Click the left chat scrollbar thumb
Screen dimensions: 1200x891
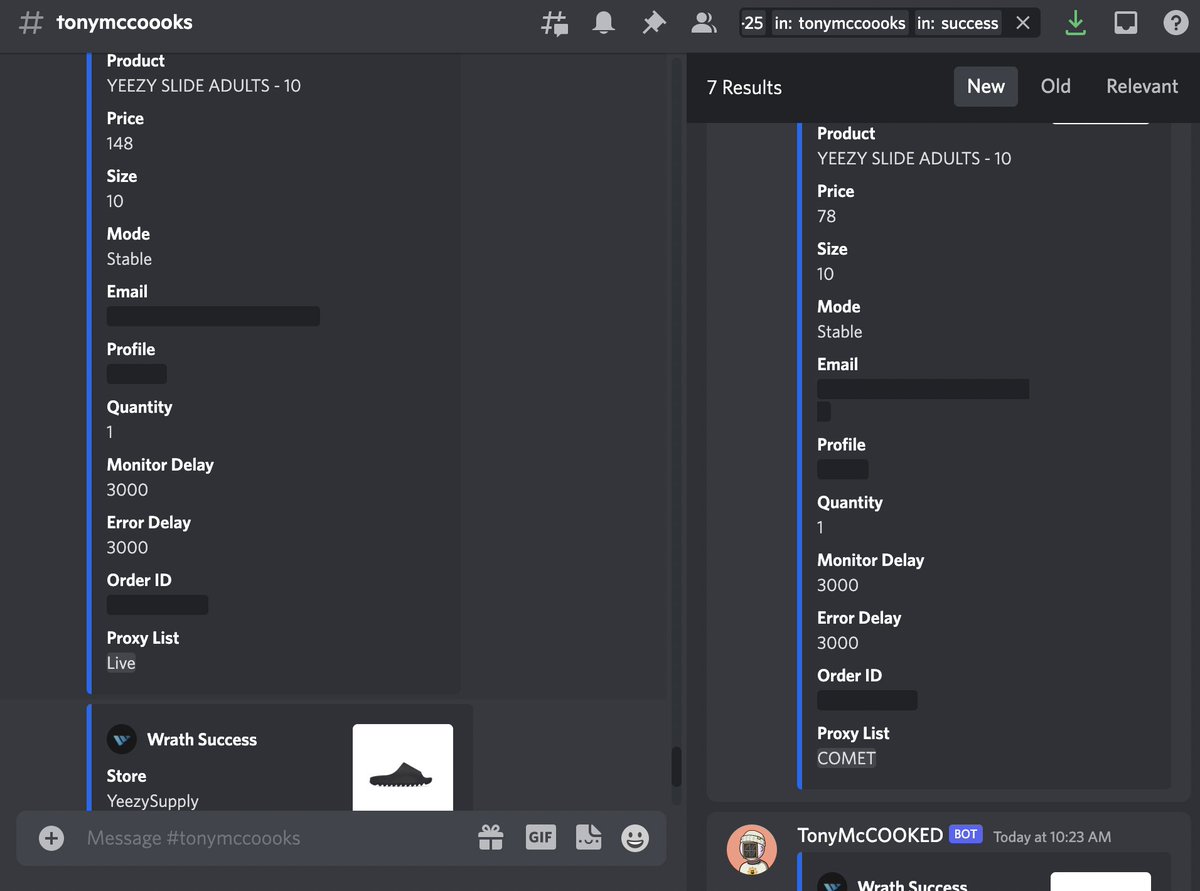pyautogui.click(x=676, y=767)
